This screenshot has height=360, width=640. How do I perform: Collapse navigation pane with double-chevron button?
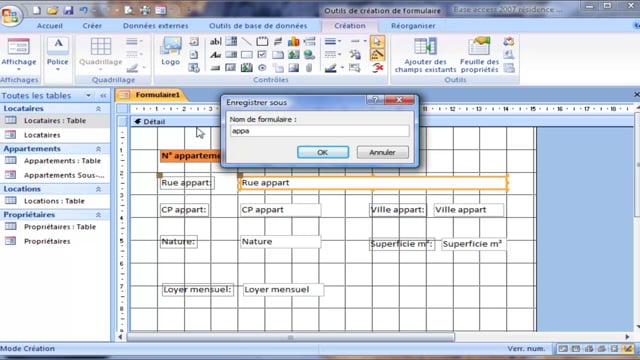point(103,96)
